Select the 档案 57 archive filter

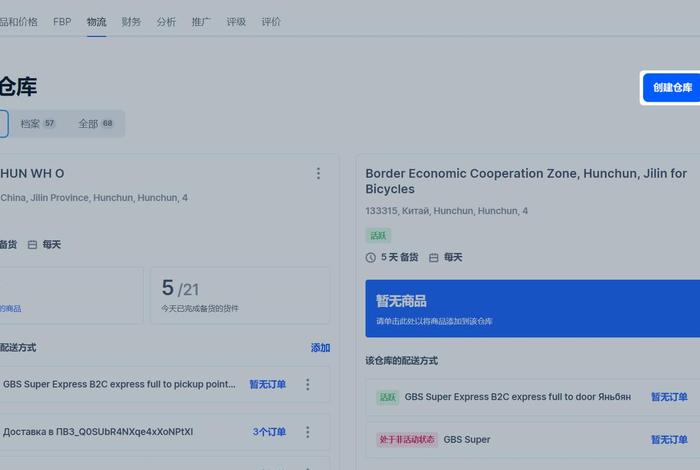tap(38, 124)
